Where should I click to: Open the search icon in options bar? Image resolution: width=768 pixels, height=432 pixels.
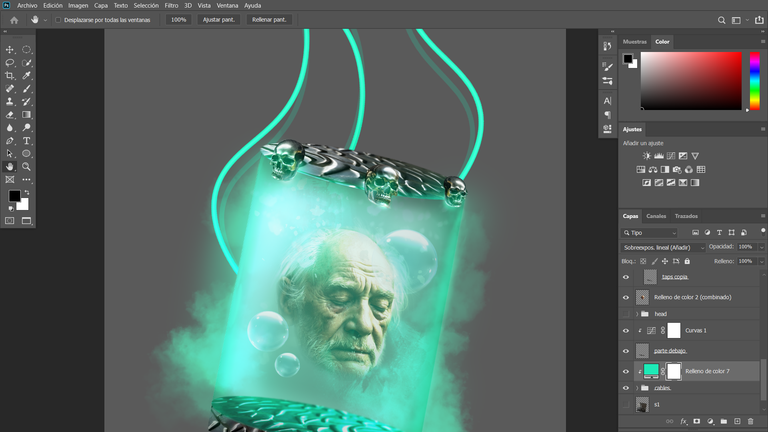pos(721,20)
